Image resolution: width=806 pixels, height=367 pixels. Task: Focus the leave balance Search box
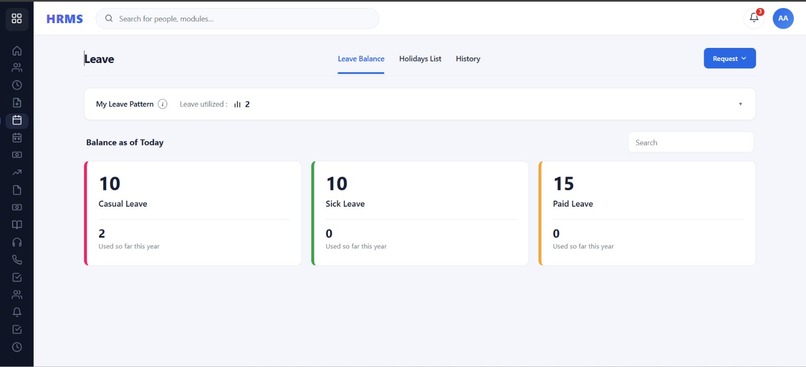pos(690,142)
